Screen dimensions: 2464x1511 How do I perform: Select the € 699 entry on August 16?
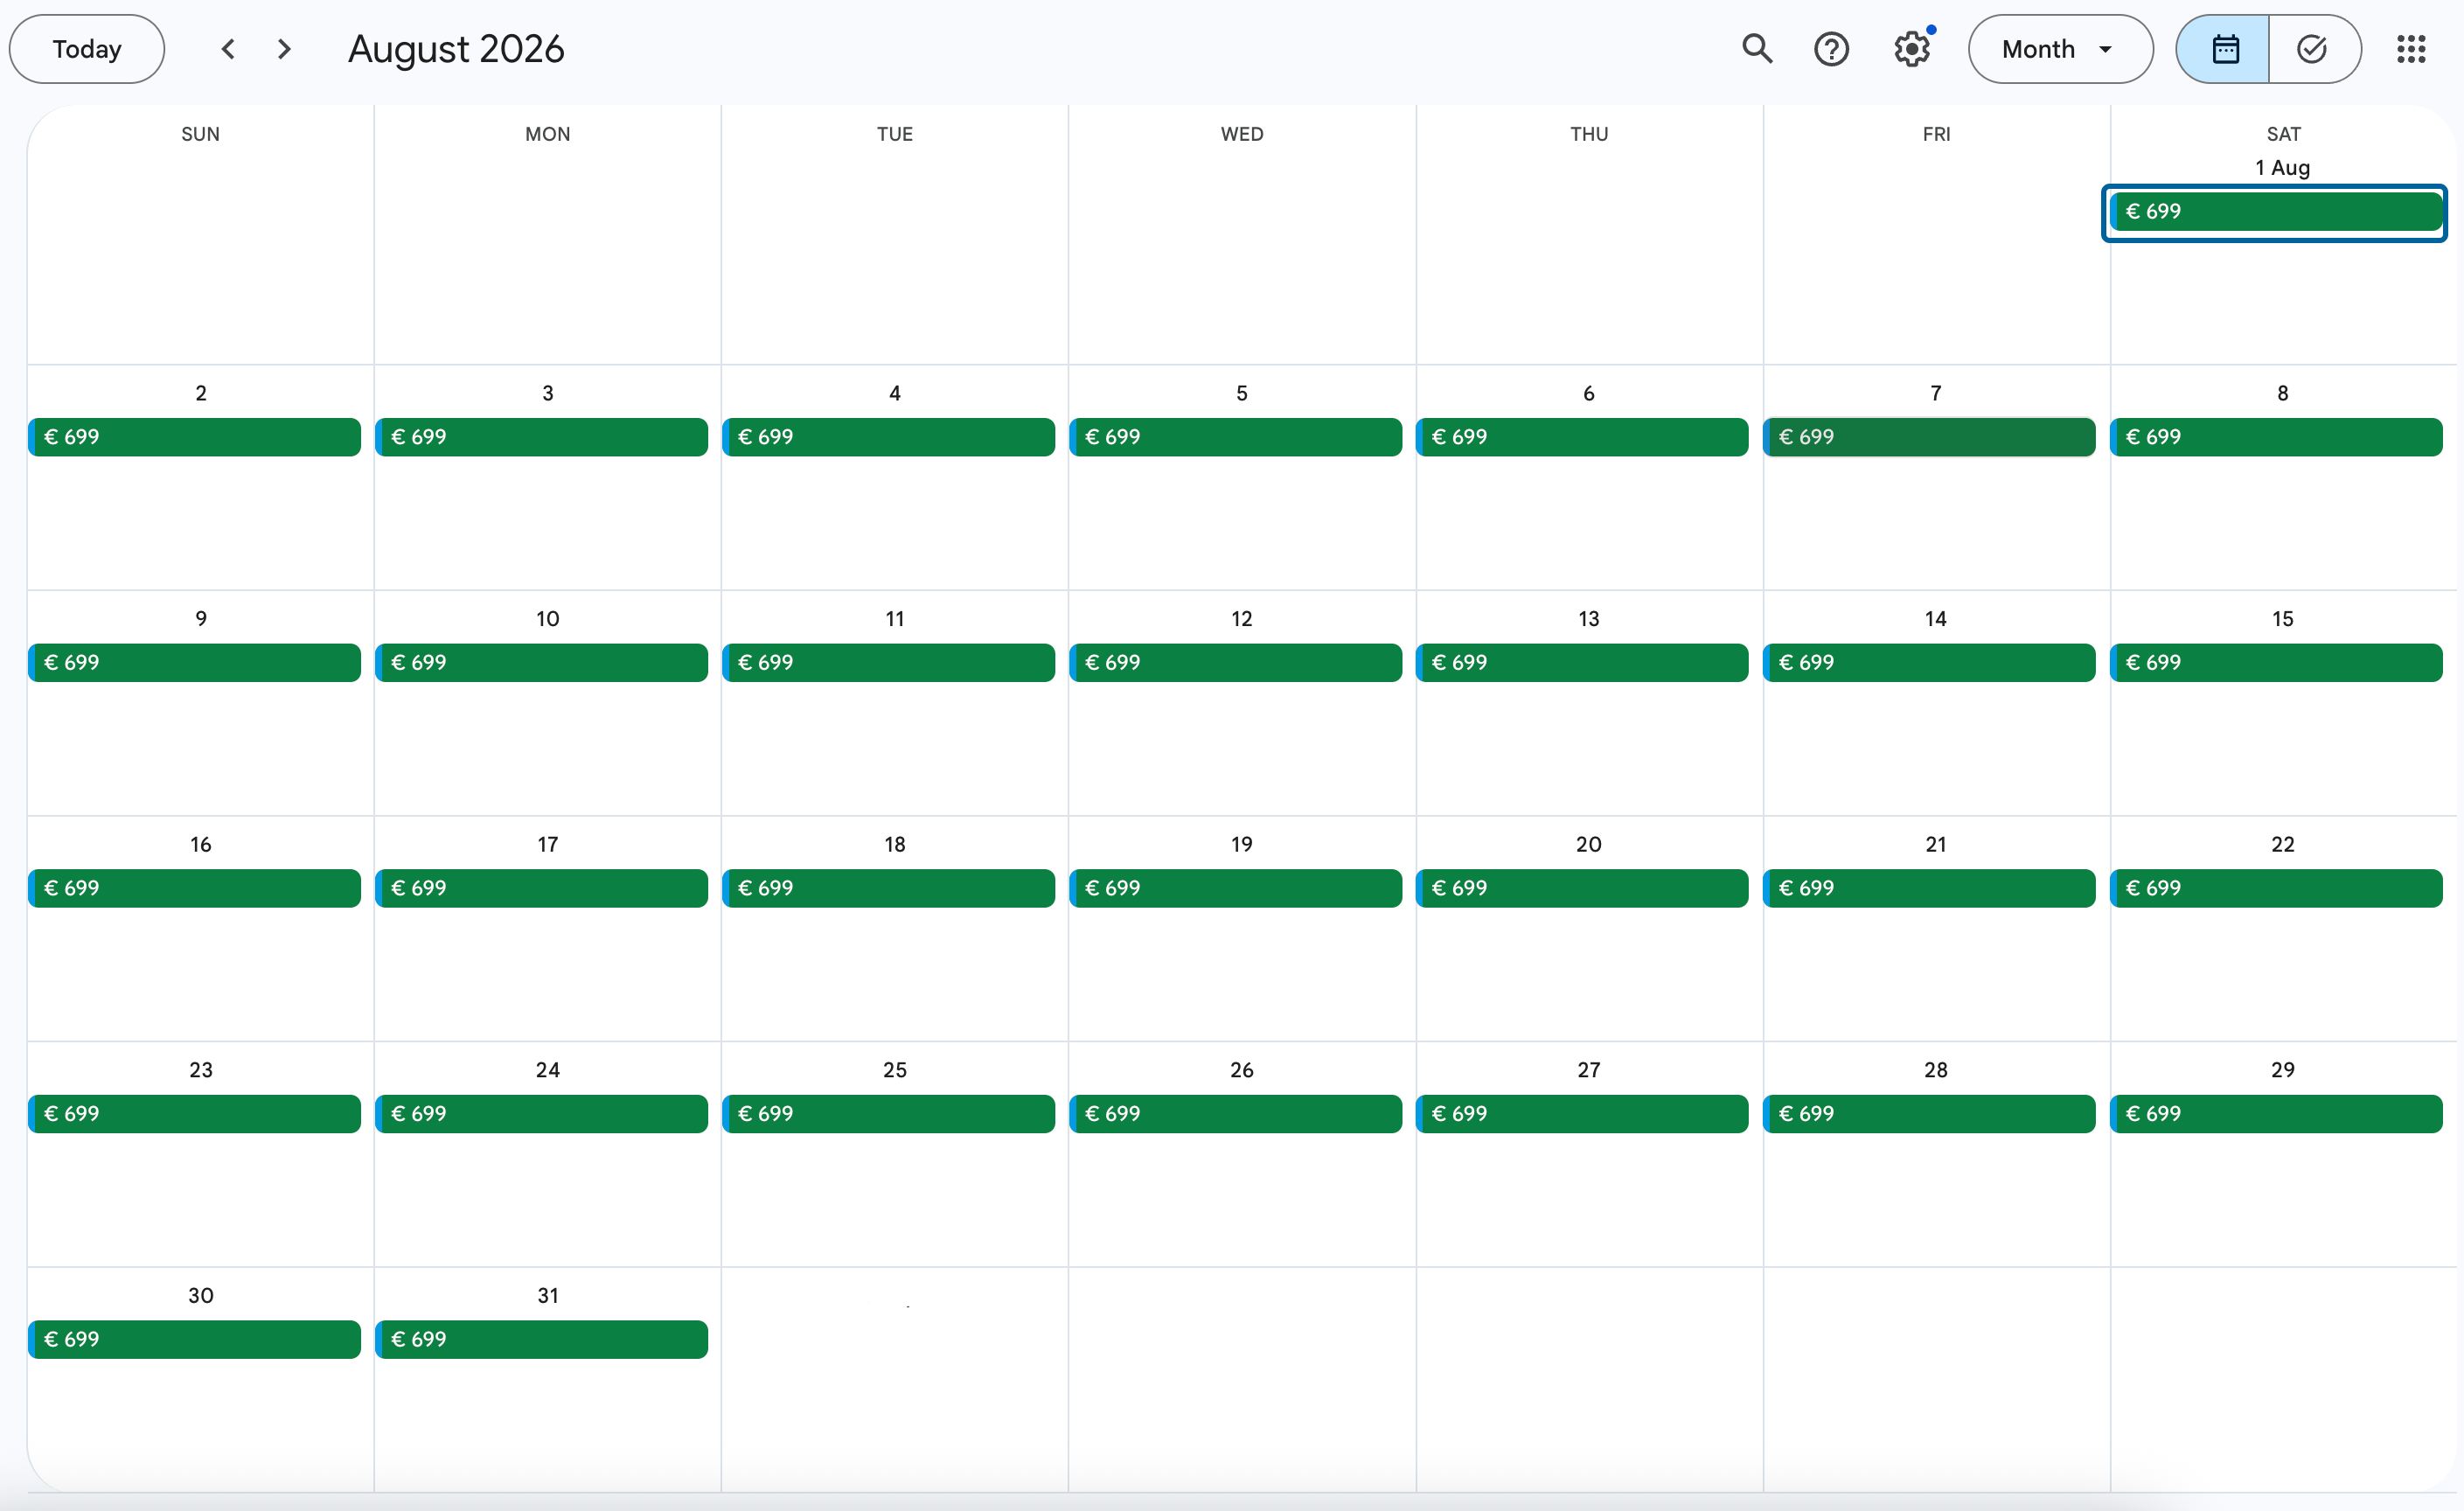(194, 888)
